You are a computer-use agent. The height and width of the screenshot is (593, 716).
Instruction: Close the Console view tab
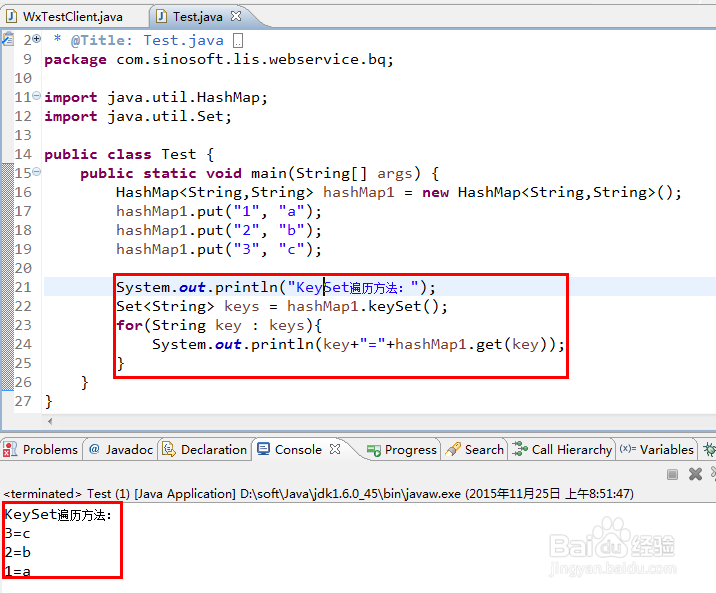click(335, 449)
